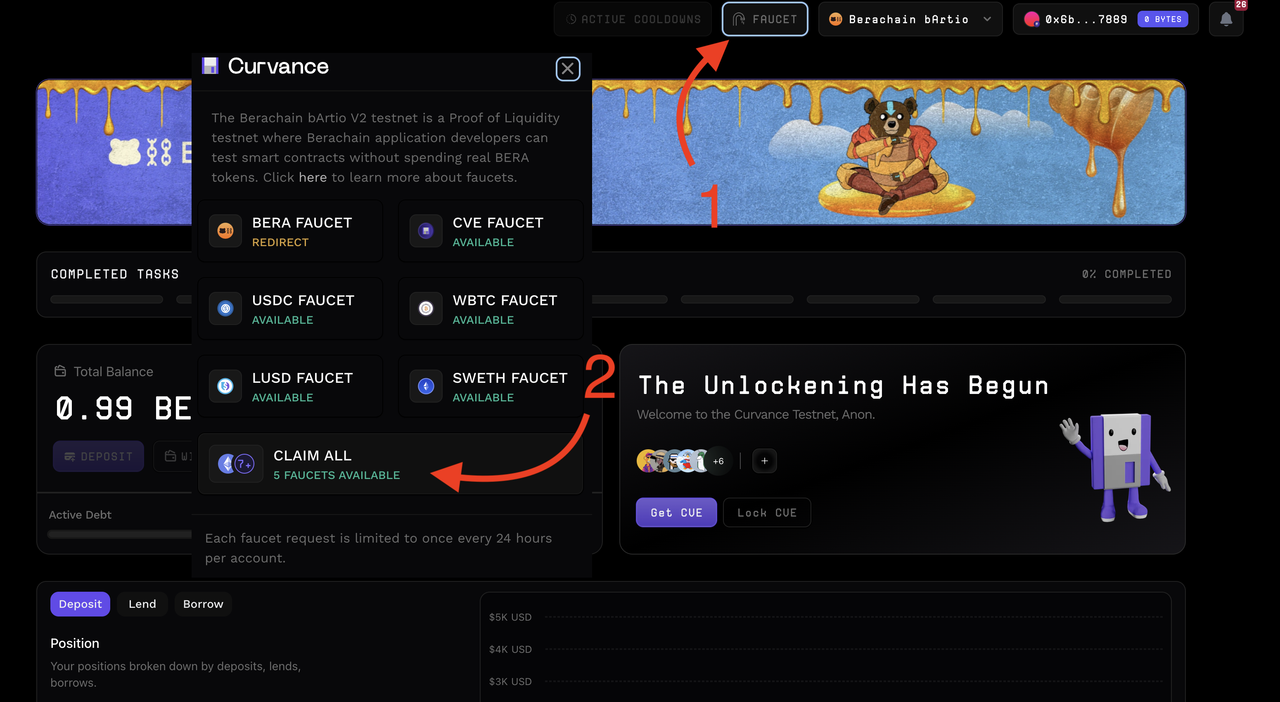
Task: Click the stacked token icons in Claim All
Action: coord(236,464)
